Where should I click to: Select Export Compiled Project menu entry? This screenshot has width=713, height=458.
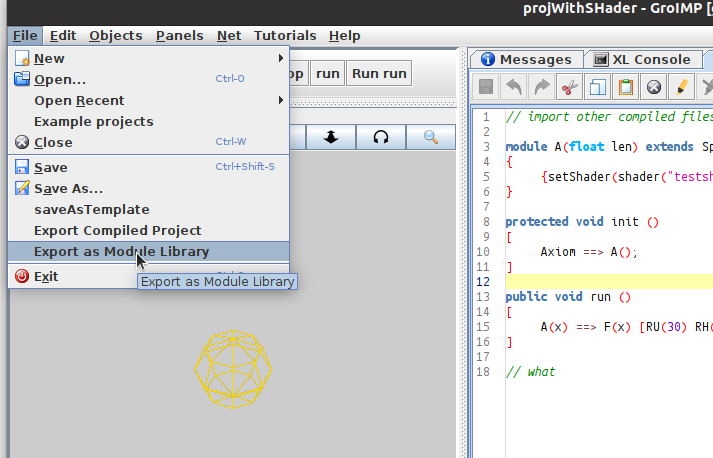[117, 230]
